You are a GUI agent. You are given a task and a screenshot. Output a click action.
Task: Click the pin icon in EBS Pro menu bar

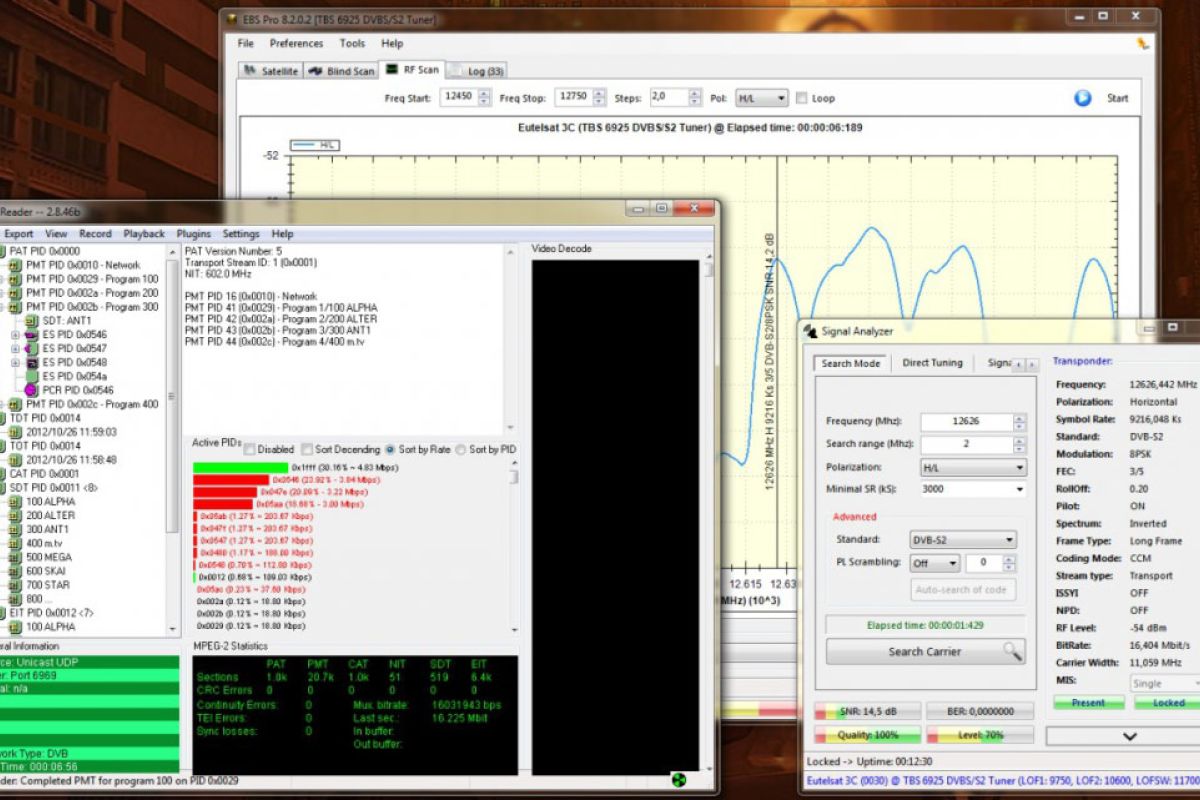[x=1143, y=44]
